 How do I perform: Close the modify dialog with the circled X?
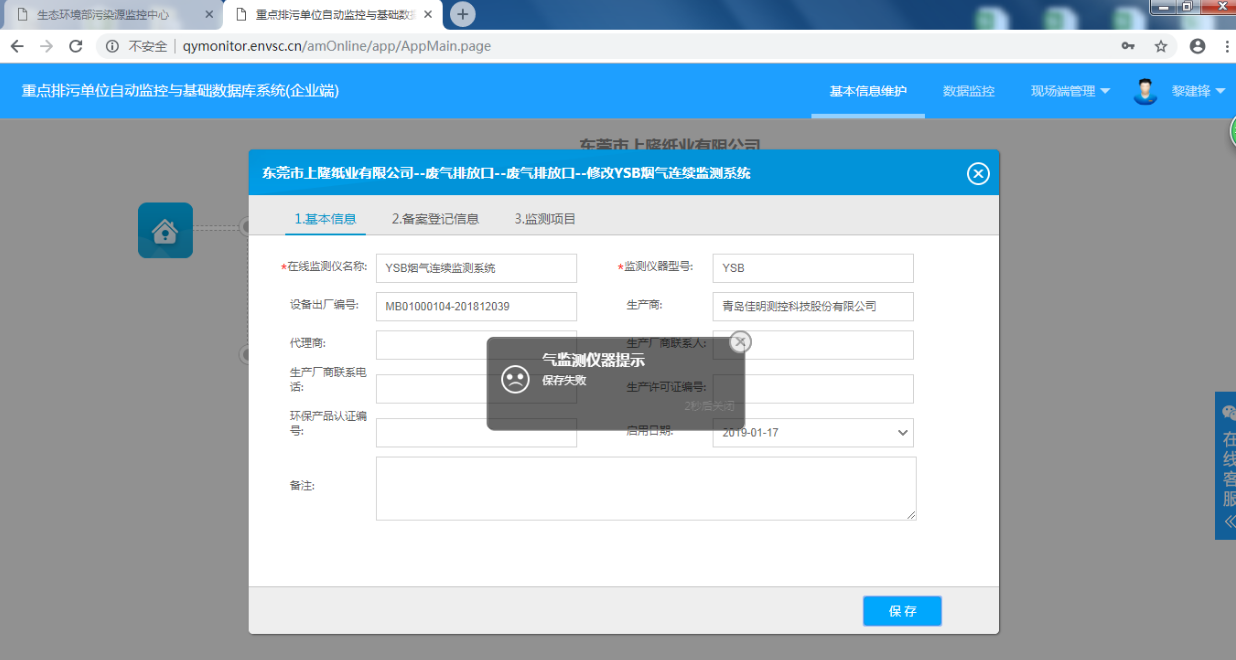pos(978,173)
